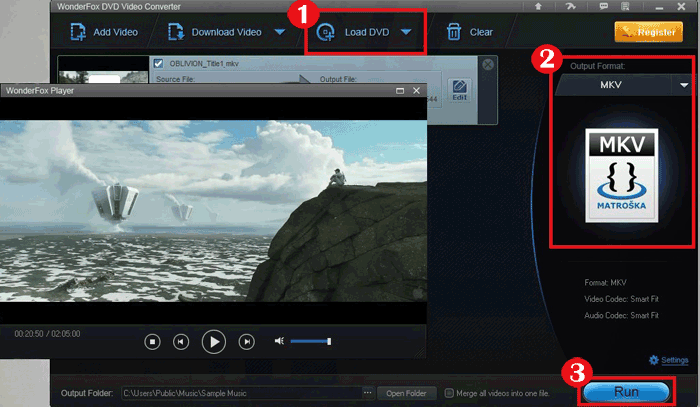This screenshot has width=700, height=407.
Task: Click the Open Folder button
Action: 406,393
